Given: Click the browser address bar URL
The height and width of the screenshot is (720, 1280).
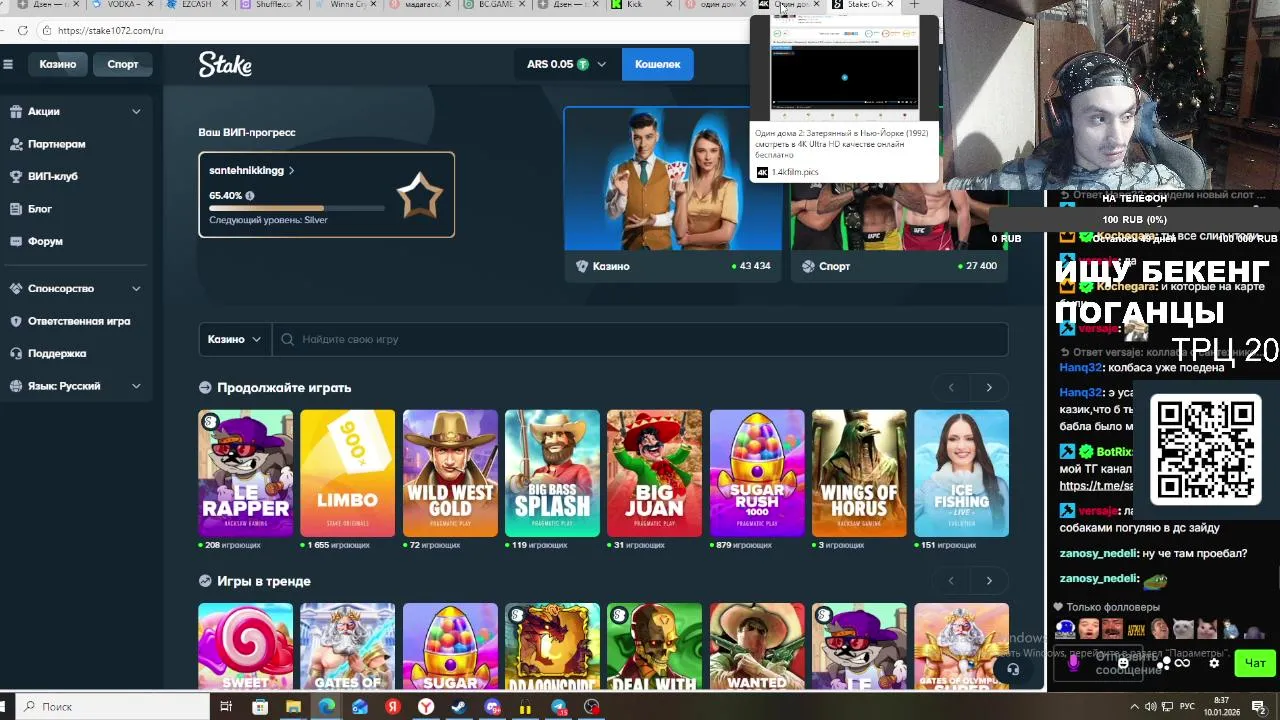Looking at the screenshot, I should pos(110,31).
